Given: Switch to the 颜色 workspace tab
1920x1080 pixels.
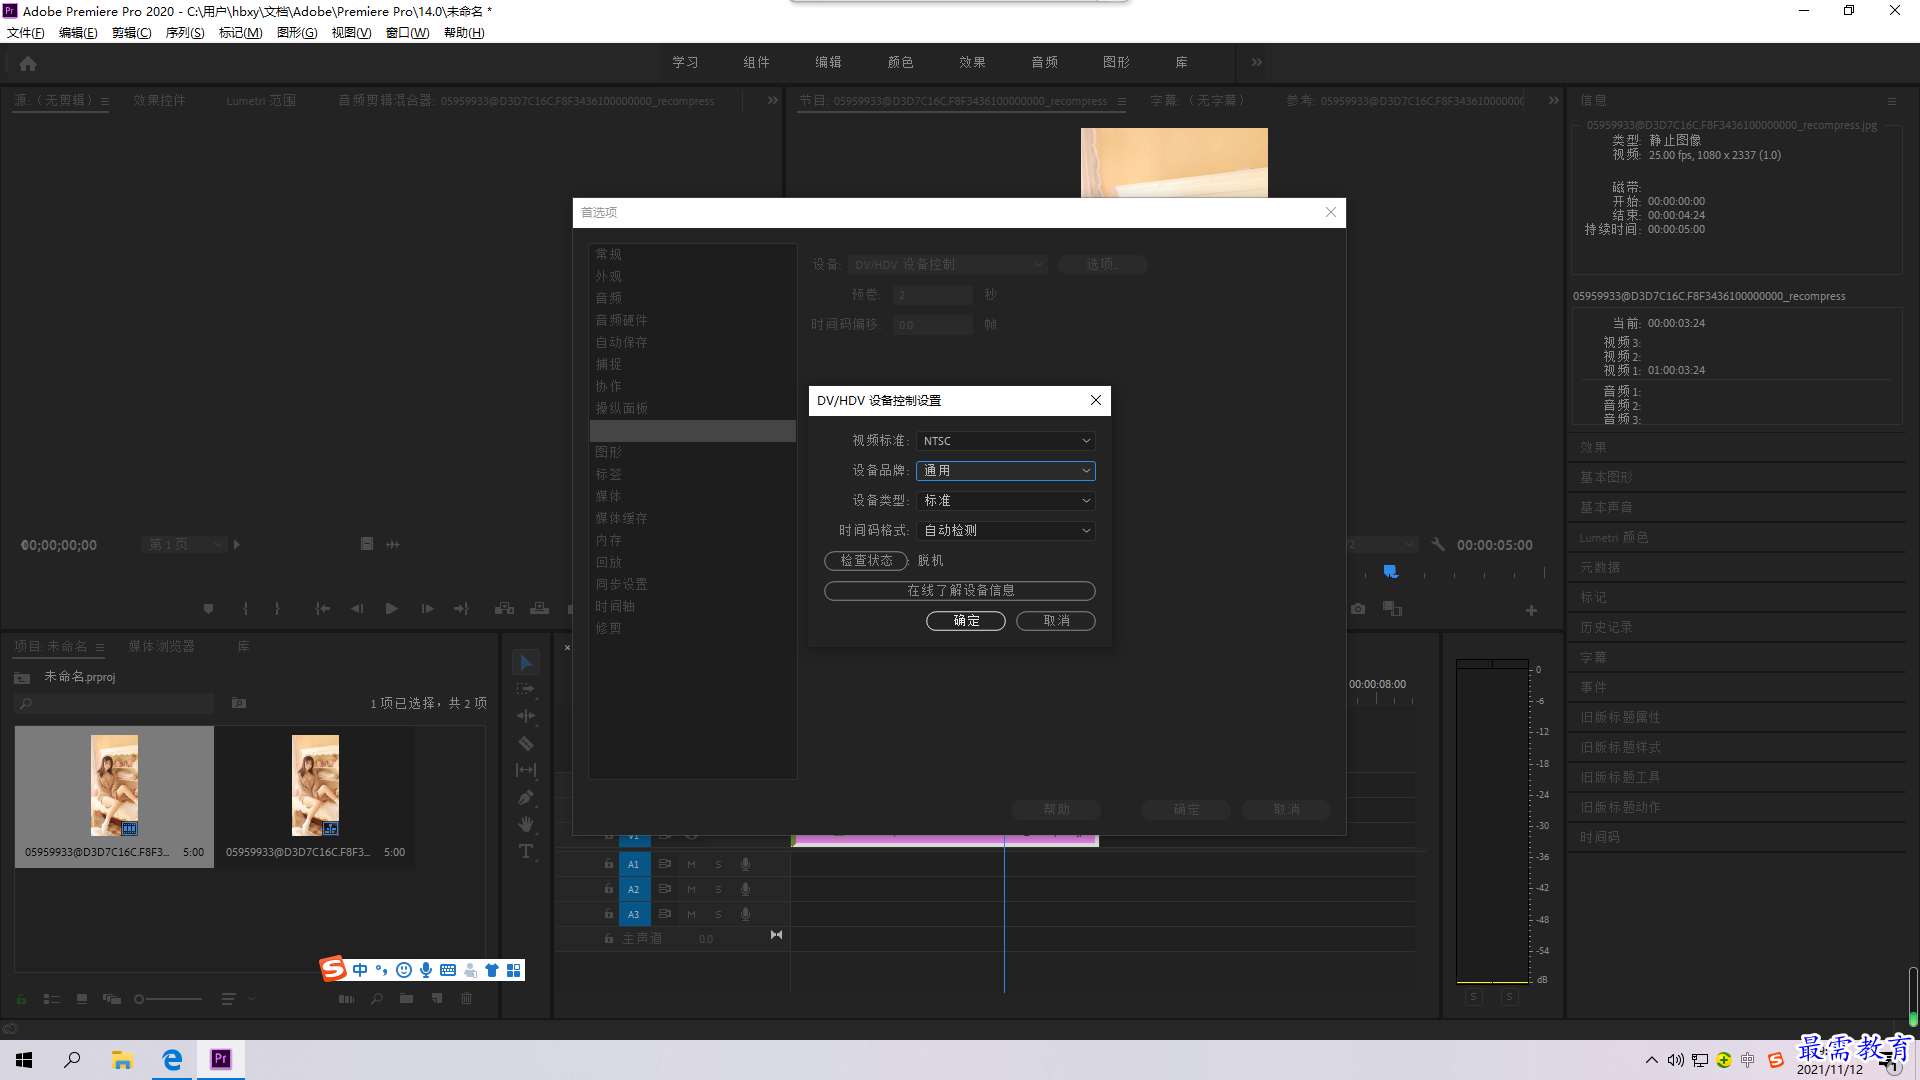Looking at the screenshot, I should click(x=900, y=62).
